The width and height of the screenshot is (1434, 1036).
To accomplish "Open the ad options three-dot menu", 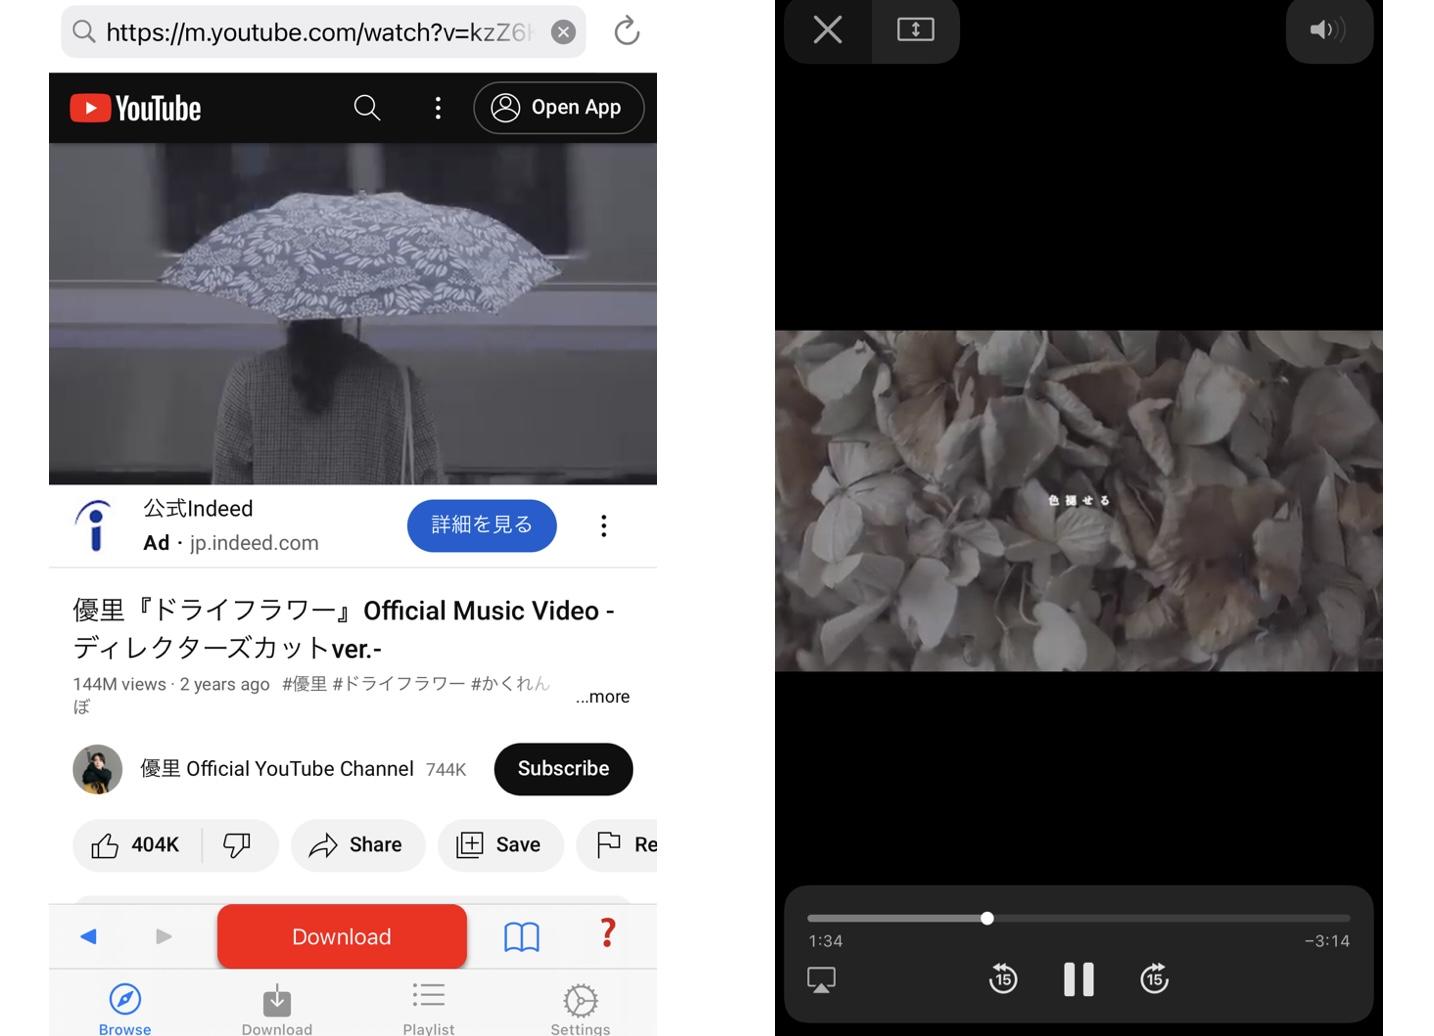I will tap(604, 526).
